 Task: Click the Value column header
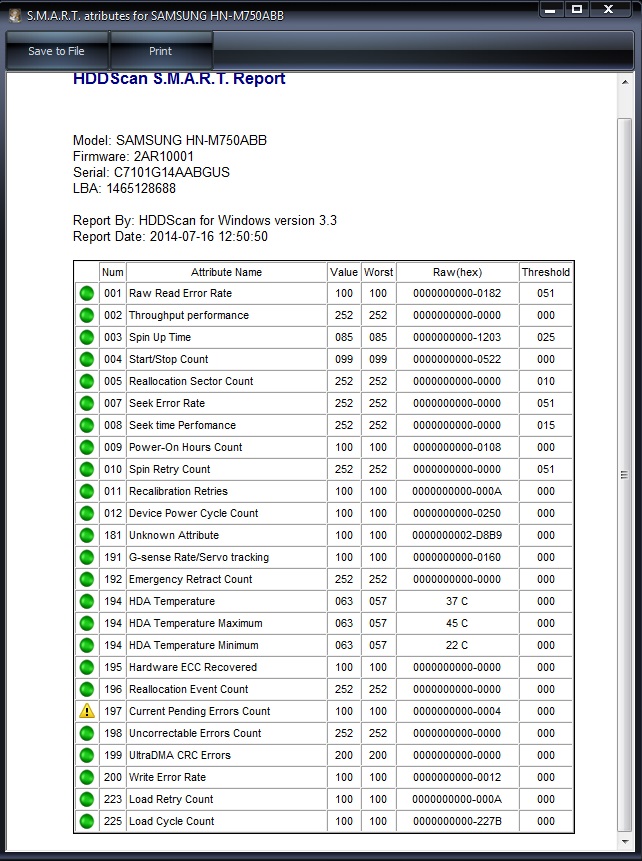coord(344,272)
